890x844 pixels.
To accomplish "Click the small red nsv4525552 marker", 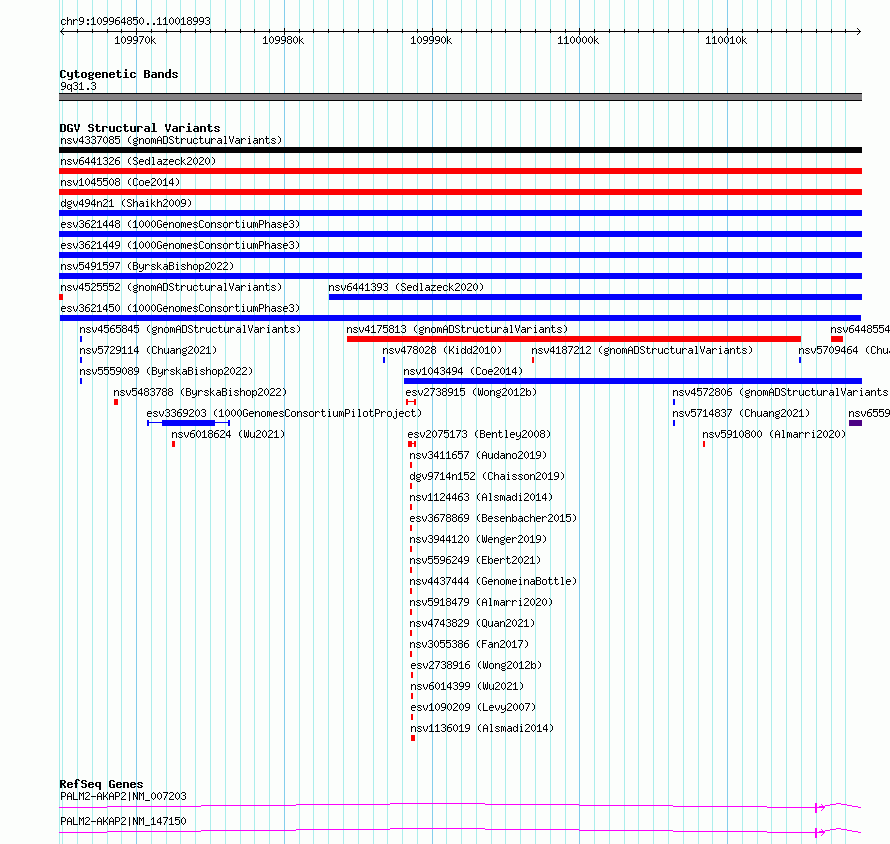I will click(61, 297).
